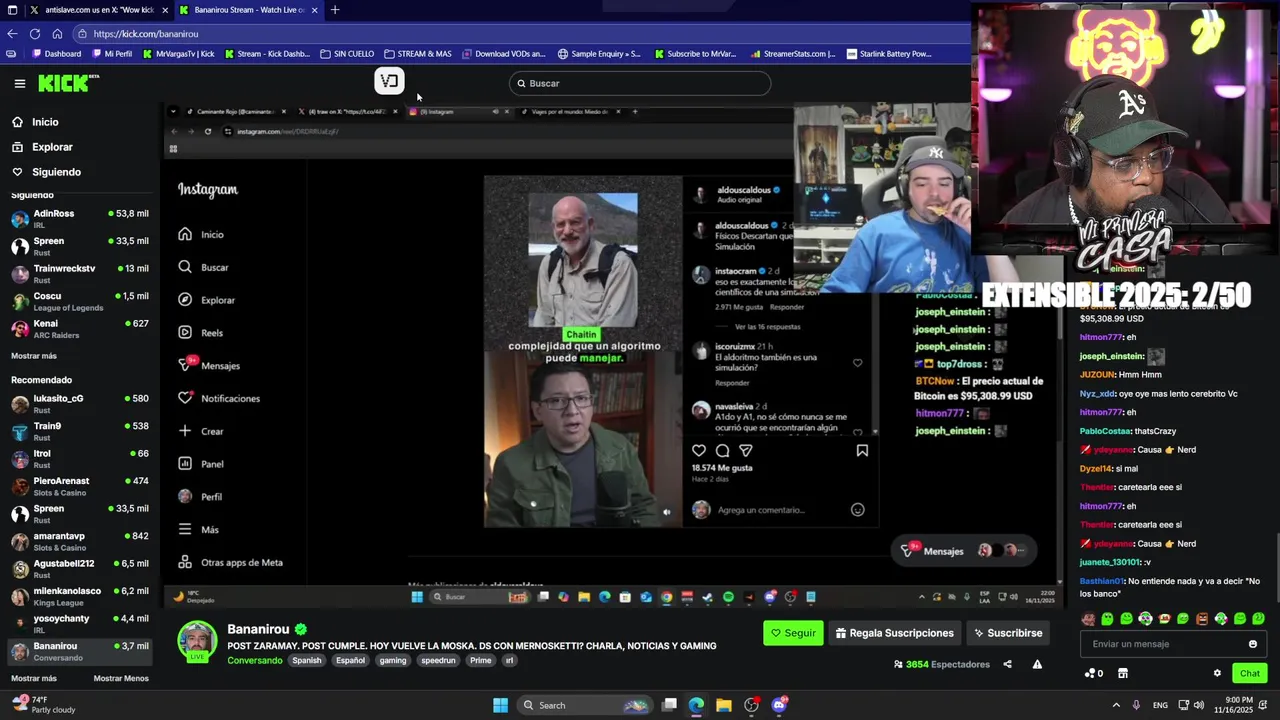Click the Instagram heart like icon
The width and height of the screenshot is (1280, 720).
(x=699, y=451)
